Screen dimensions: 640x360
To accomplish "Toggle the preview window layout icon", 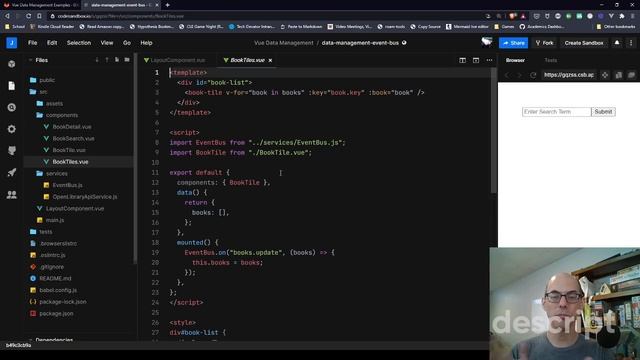I will pos(476,60).
